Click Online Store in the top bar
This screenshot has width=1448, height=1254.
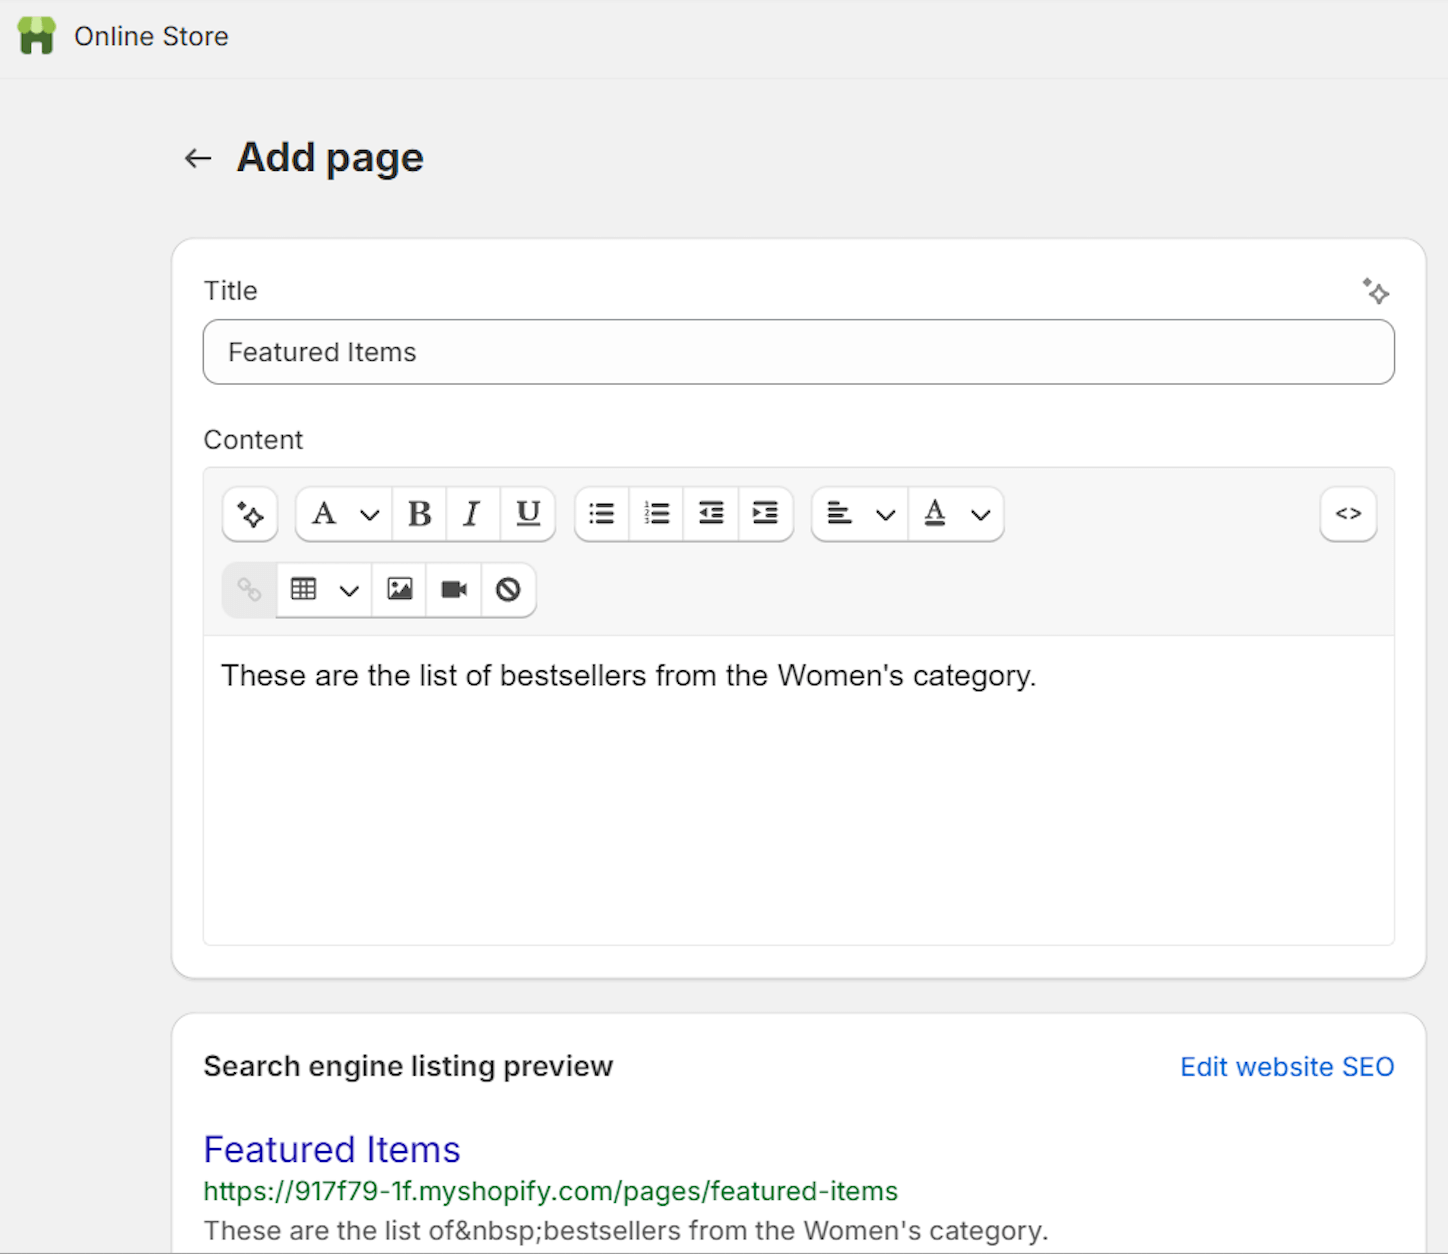tap(150, 36)
